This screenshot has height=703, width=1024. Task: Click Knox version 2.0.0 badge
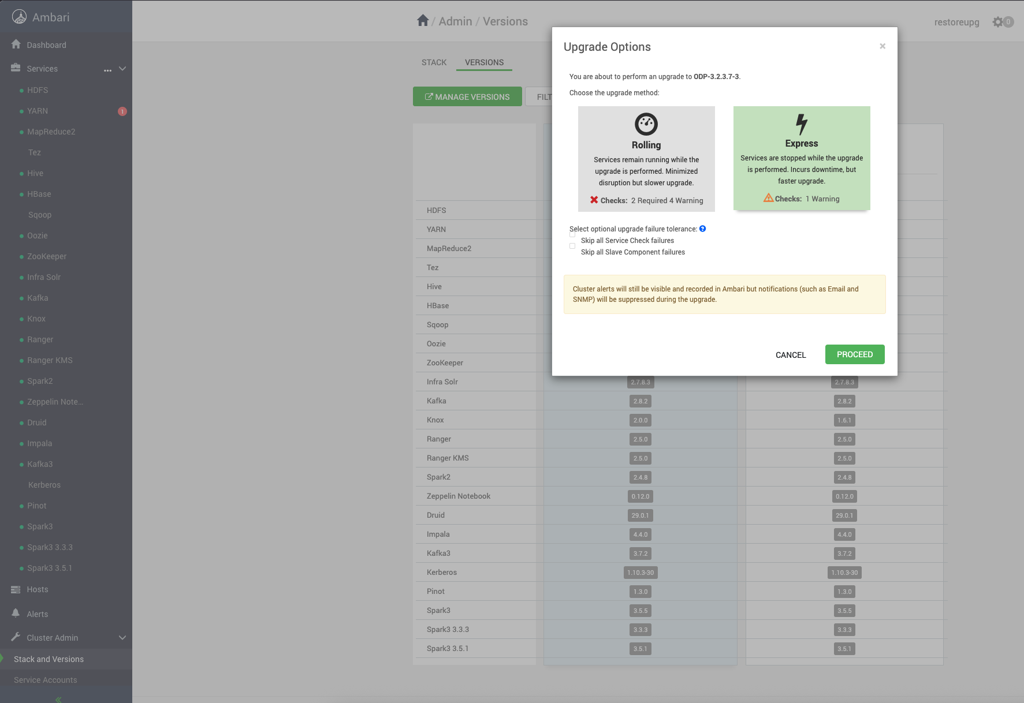[640, 420]
